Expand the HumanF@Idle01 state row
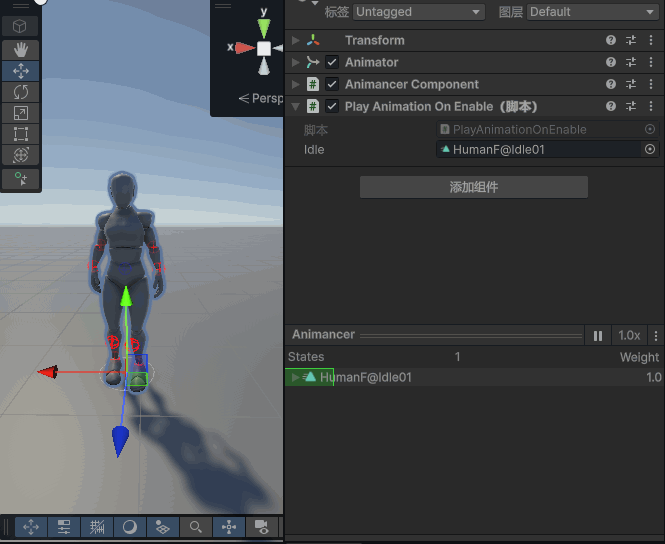665x544 pixels. point(295,377)
